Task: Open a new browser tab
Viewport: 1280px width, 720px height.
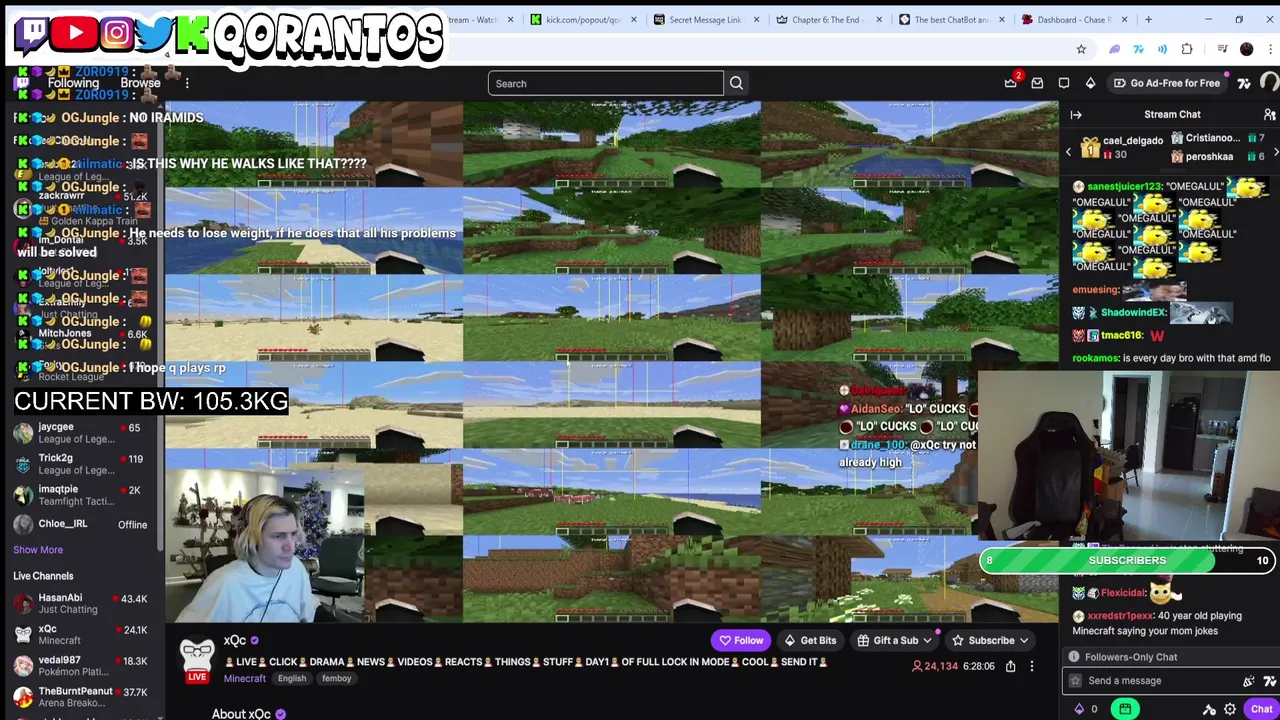Action: point(1148,19)
